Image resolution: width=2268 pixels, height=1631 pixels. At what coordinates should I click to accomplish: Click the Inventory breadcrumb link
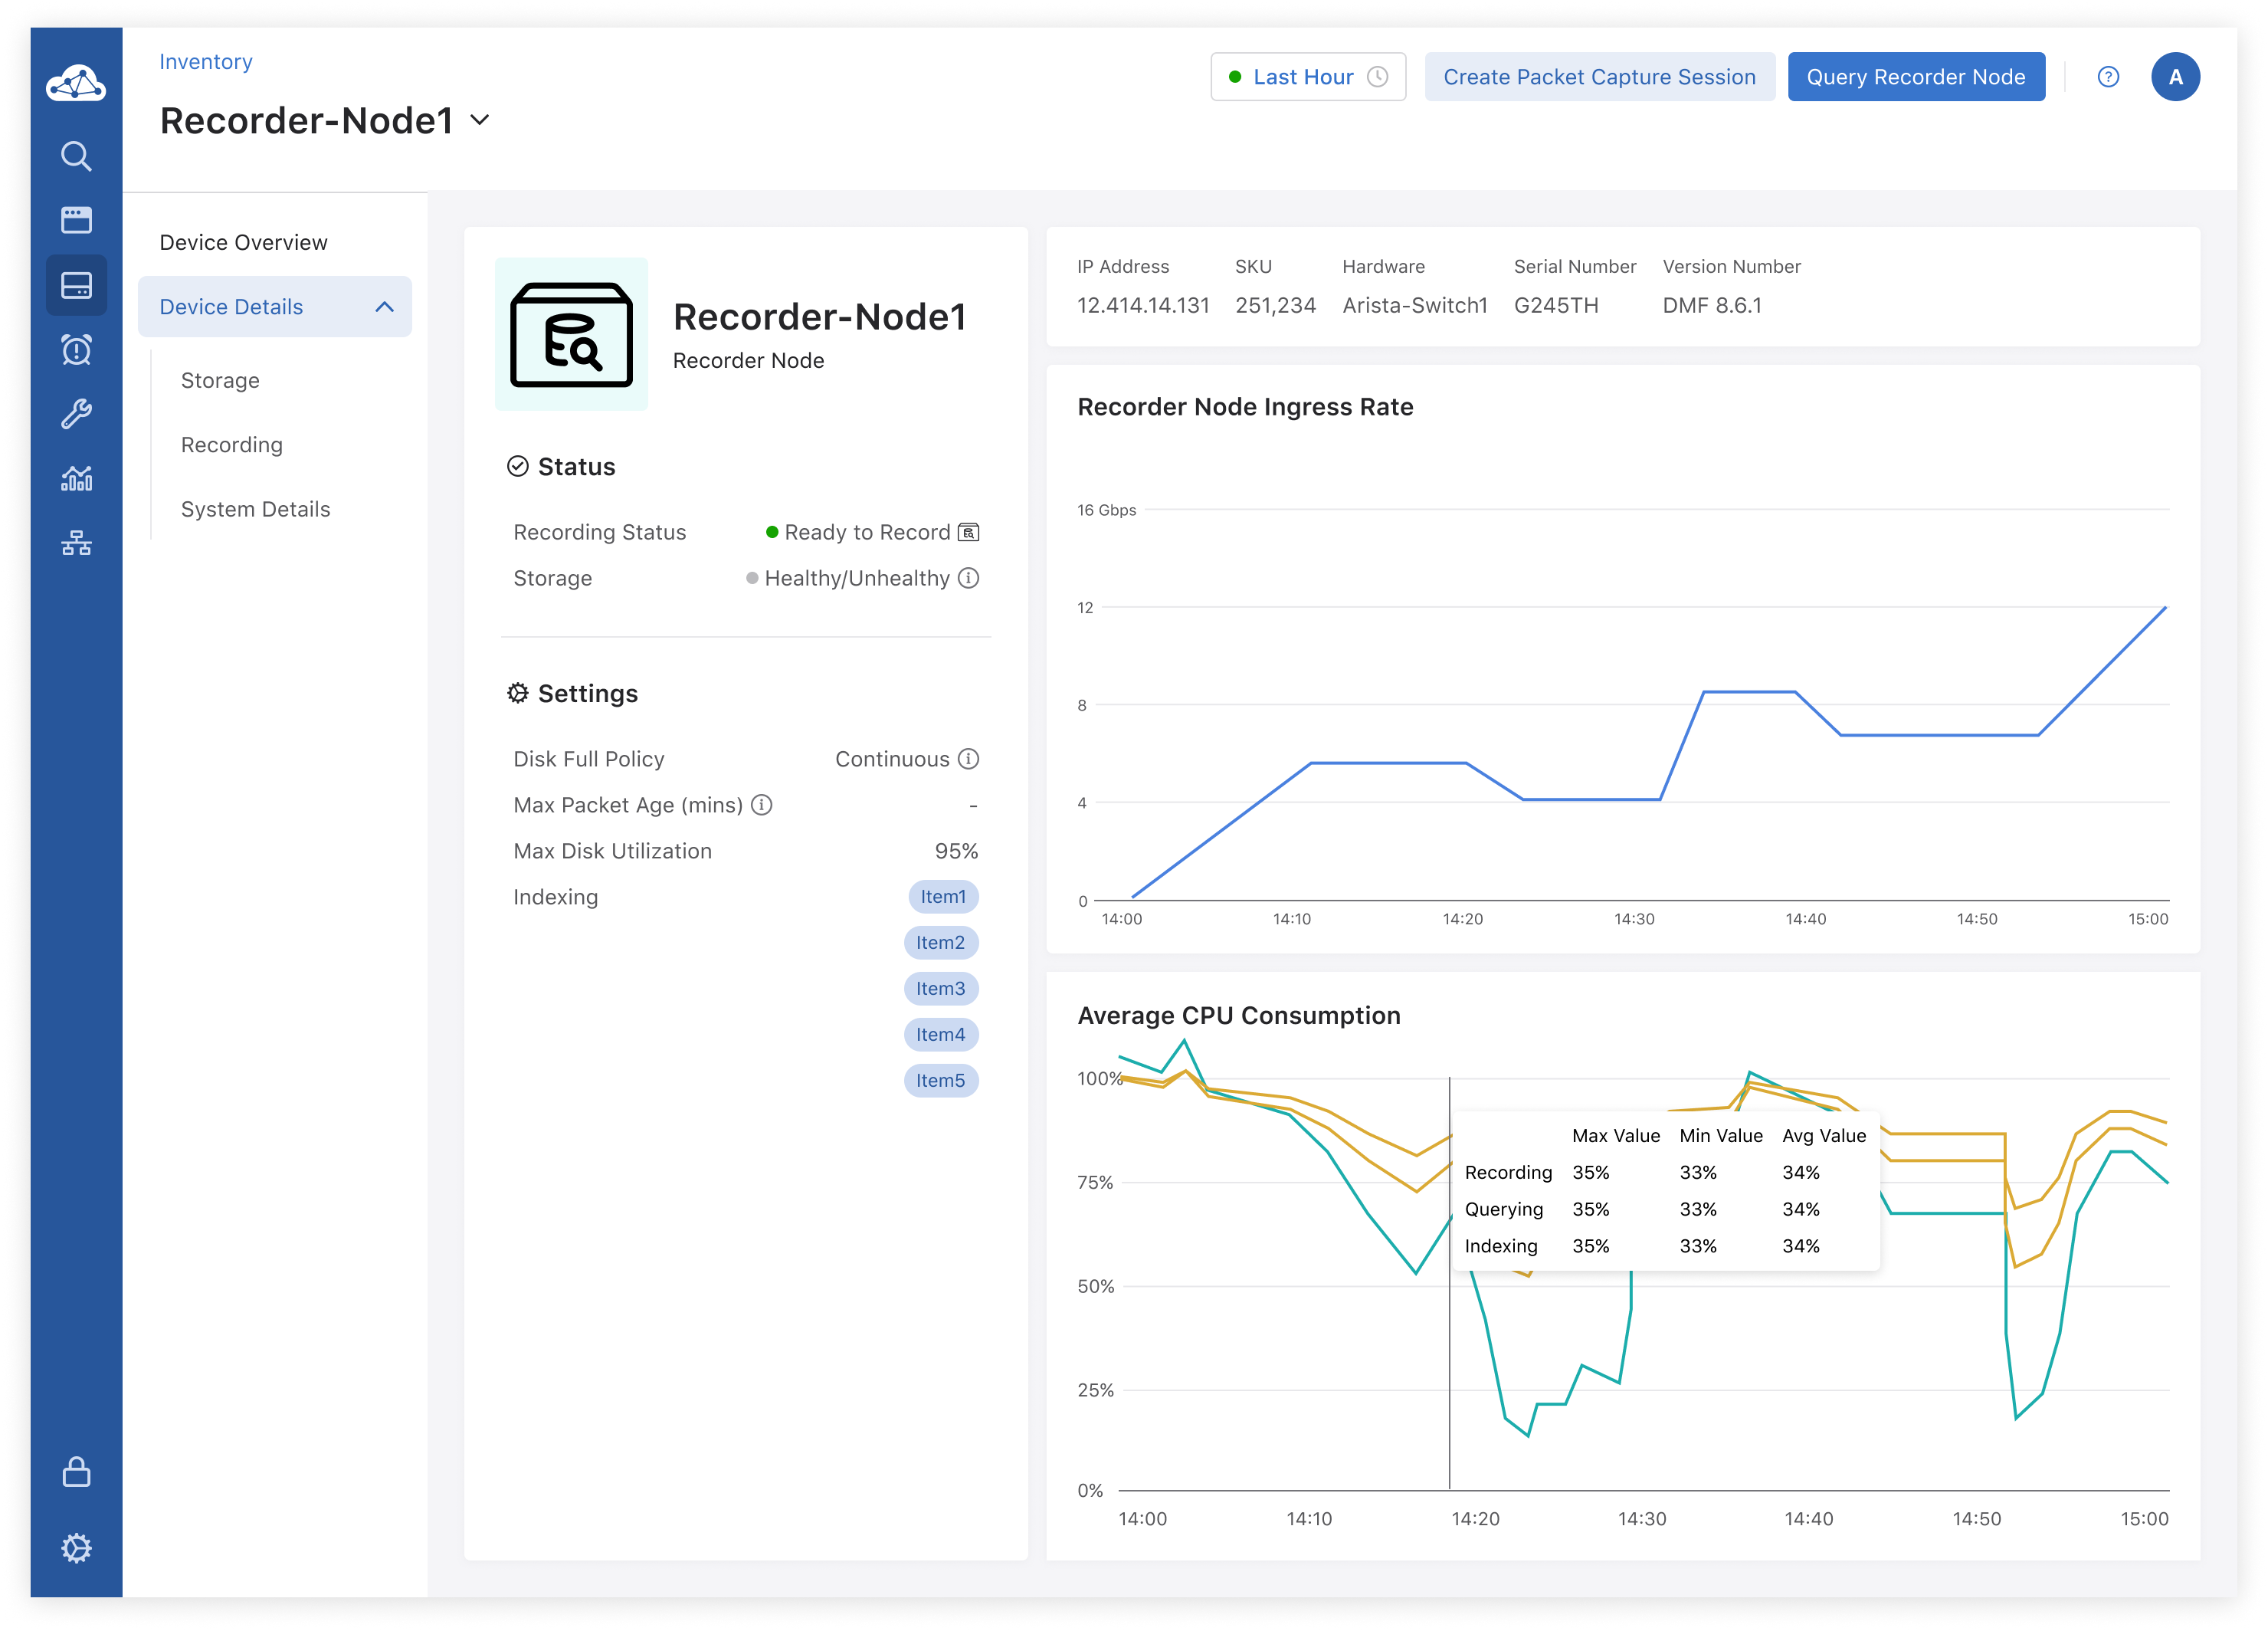[x=205, y=62]
